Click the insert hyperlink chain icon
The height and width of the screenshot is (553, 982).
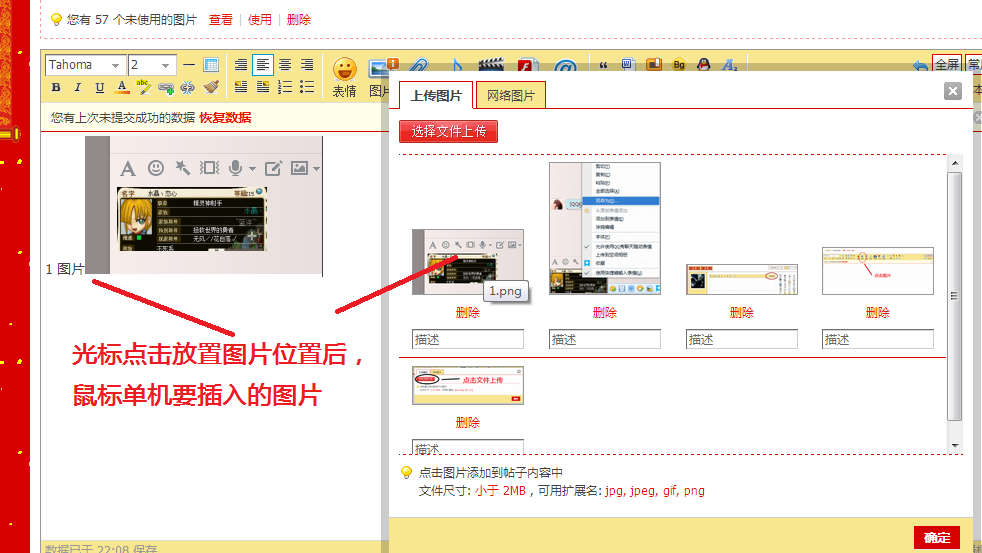coord(166,88)
